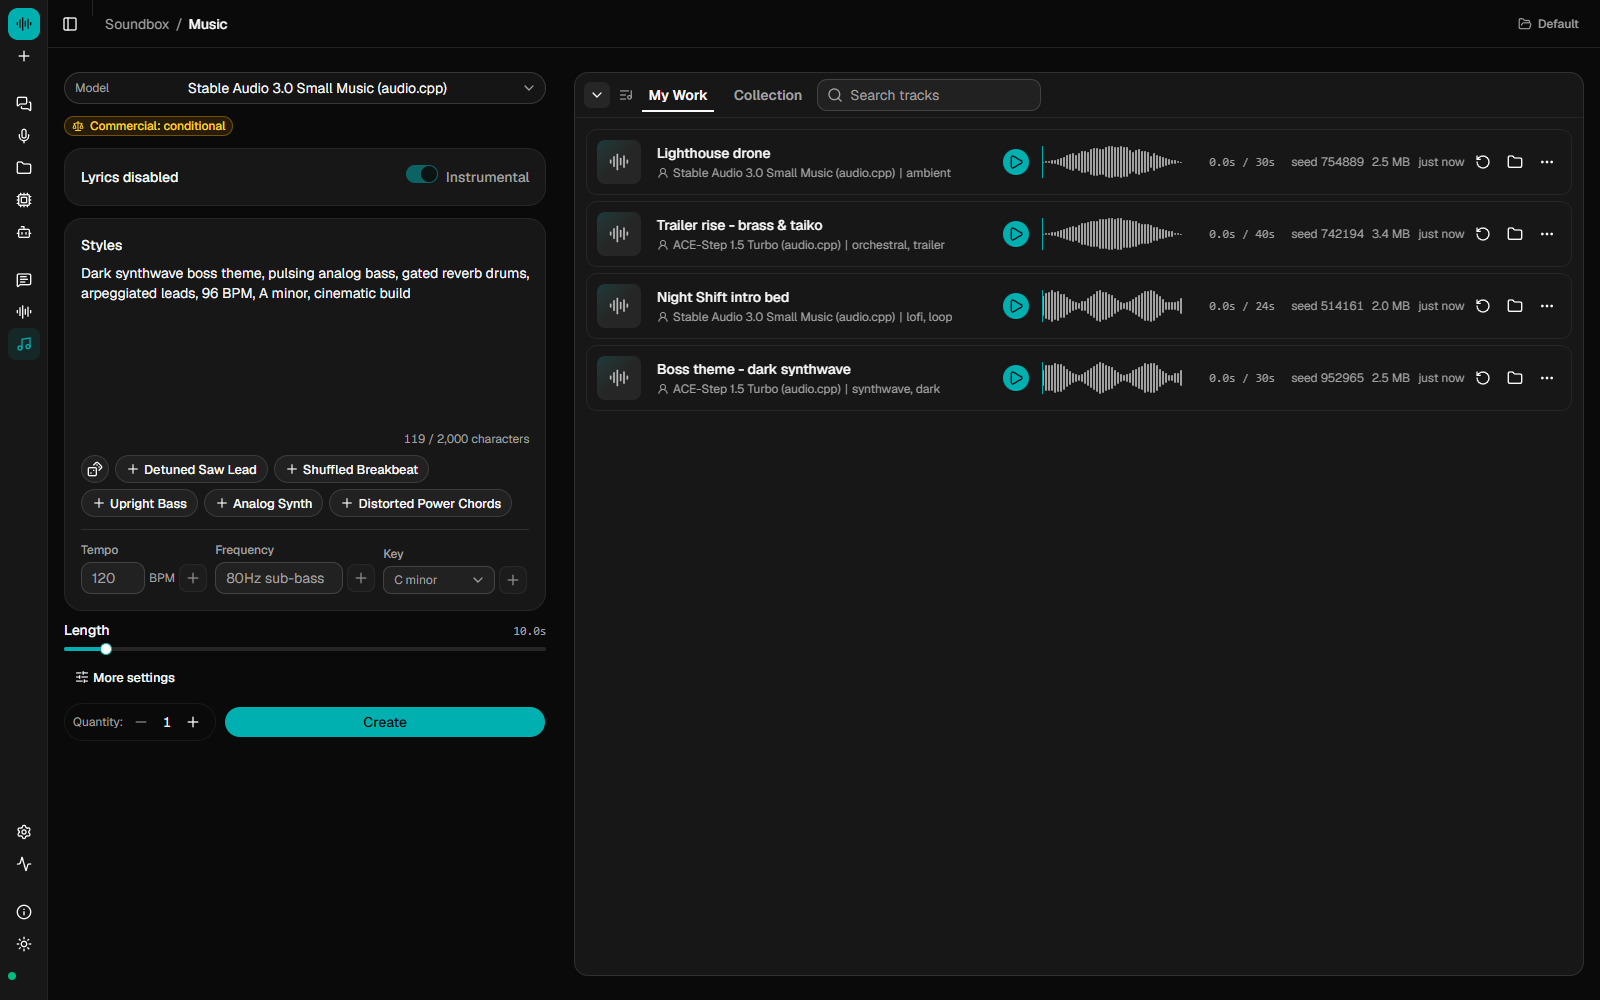The width and height of the screenshot is (1600, 1000).
Task: Regenerate the Lighthouse drone track
Action: coord(1483,162)
